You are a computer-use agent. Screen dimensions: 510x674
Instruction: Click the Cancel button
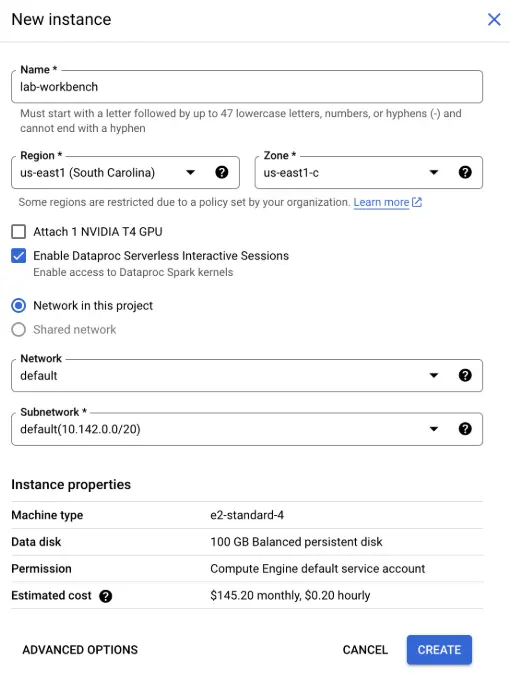[x=365, y=649]
